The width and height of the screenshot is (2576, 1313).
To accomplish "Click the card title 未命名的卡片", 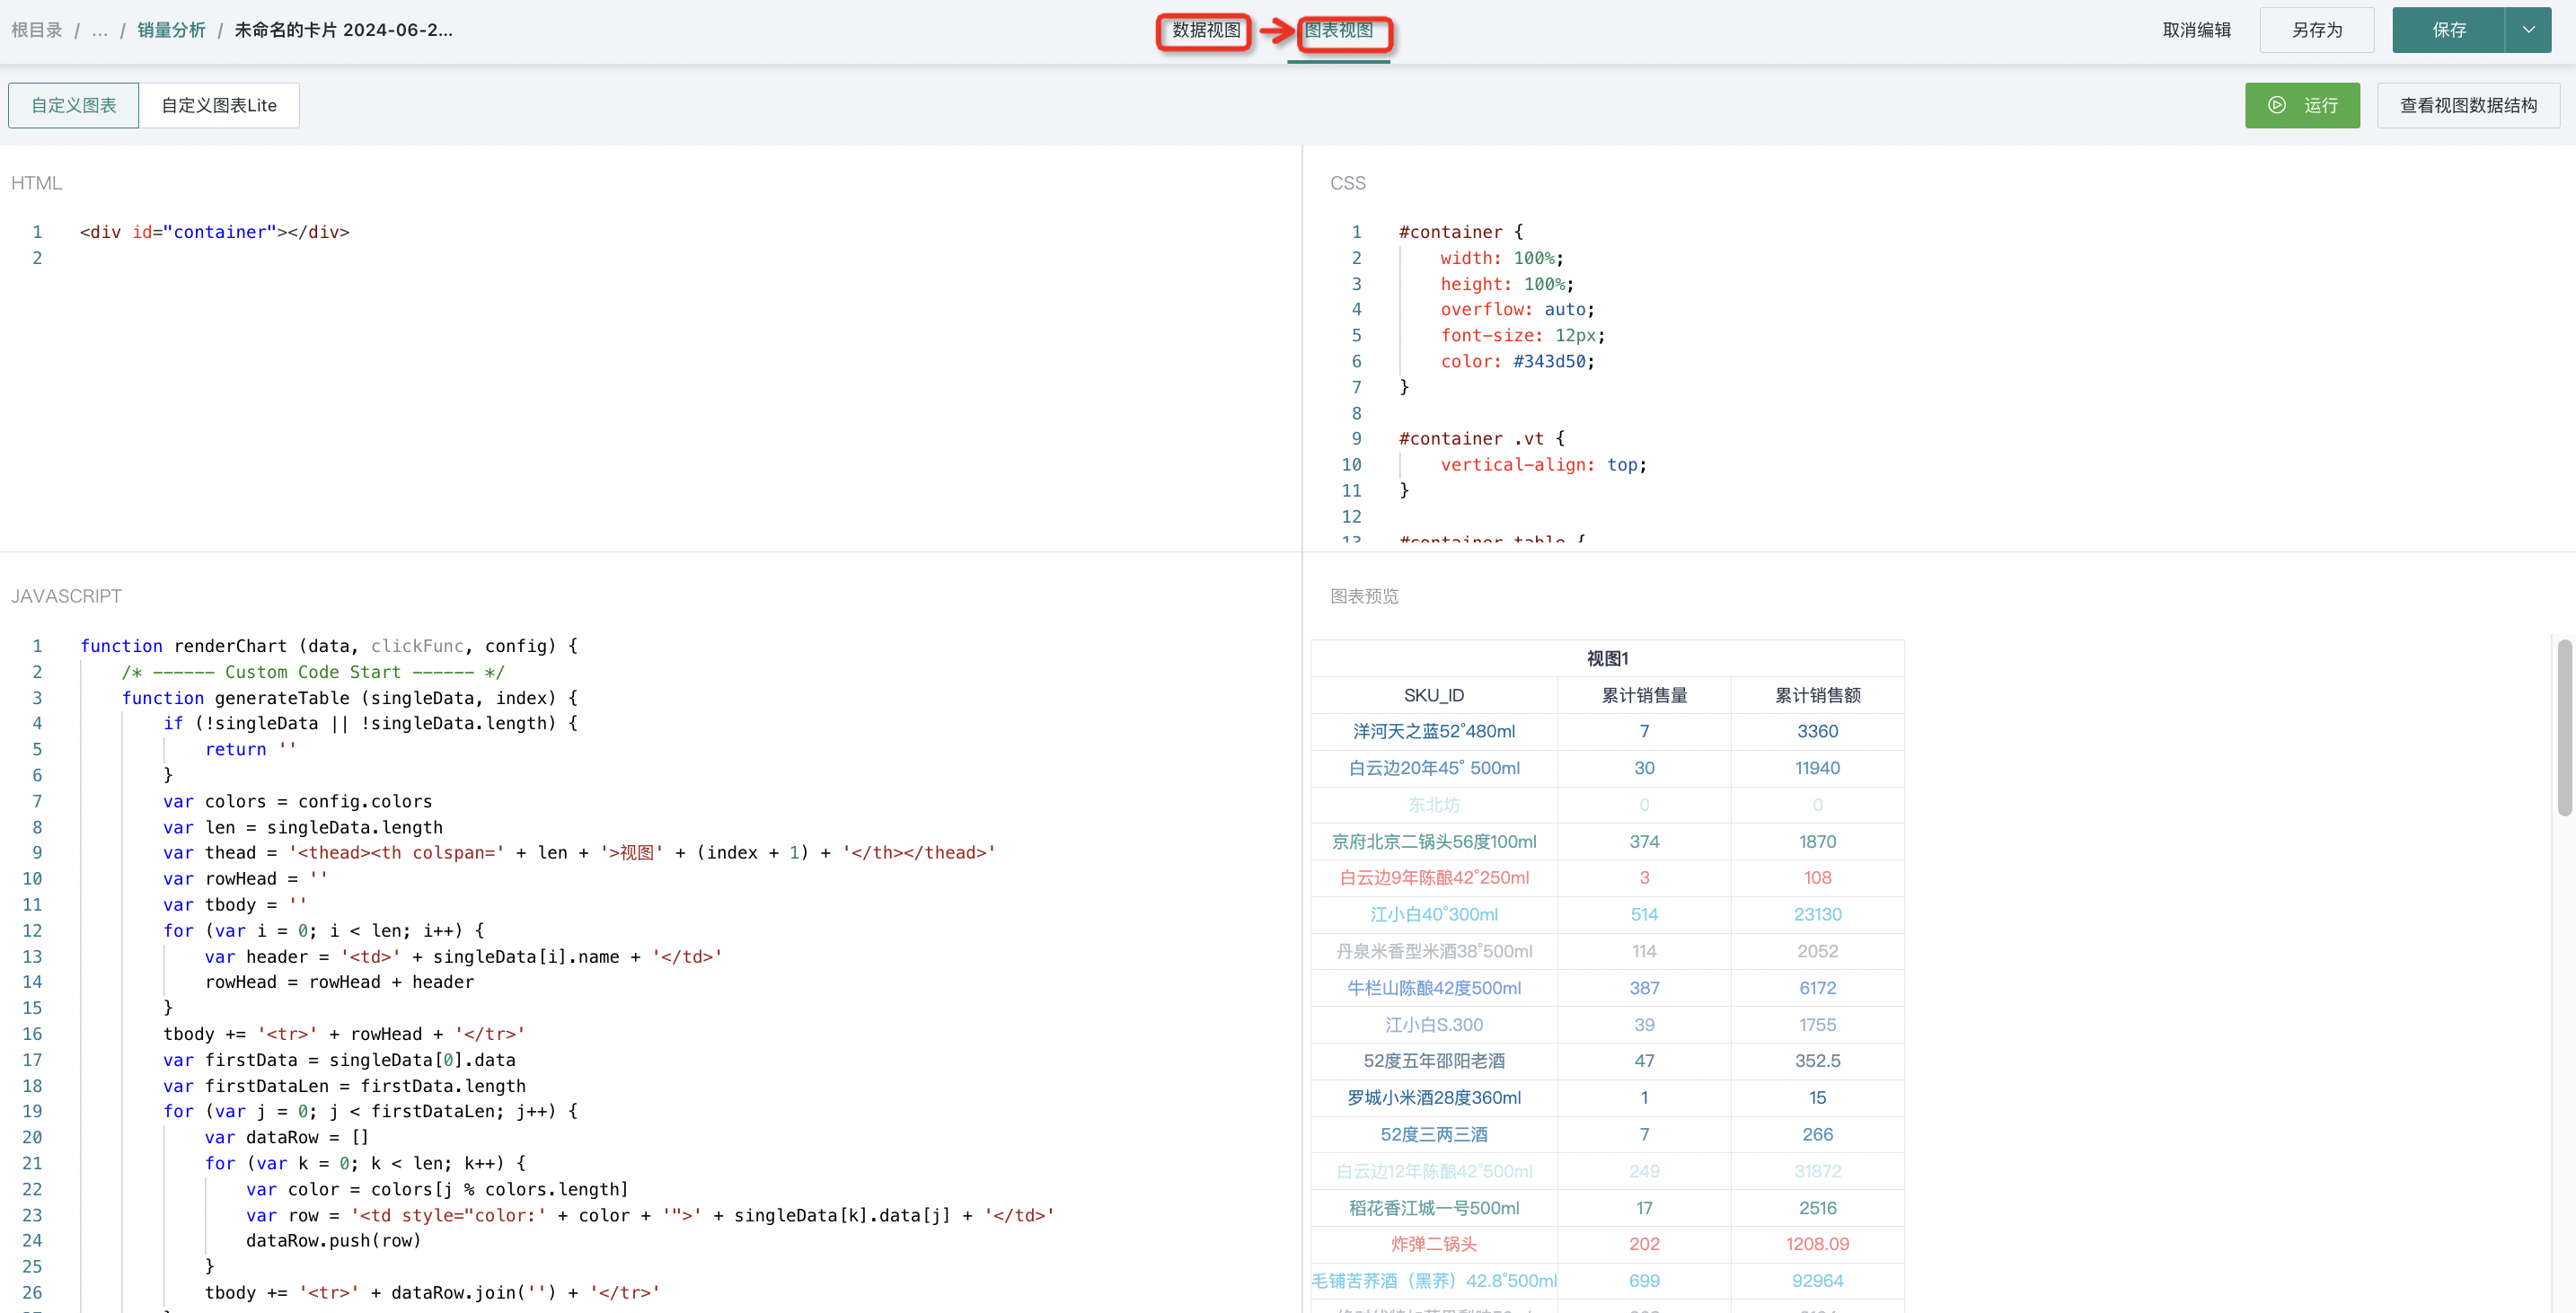I will tap(343, 30).
